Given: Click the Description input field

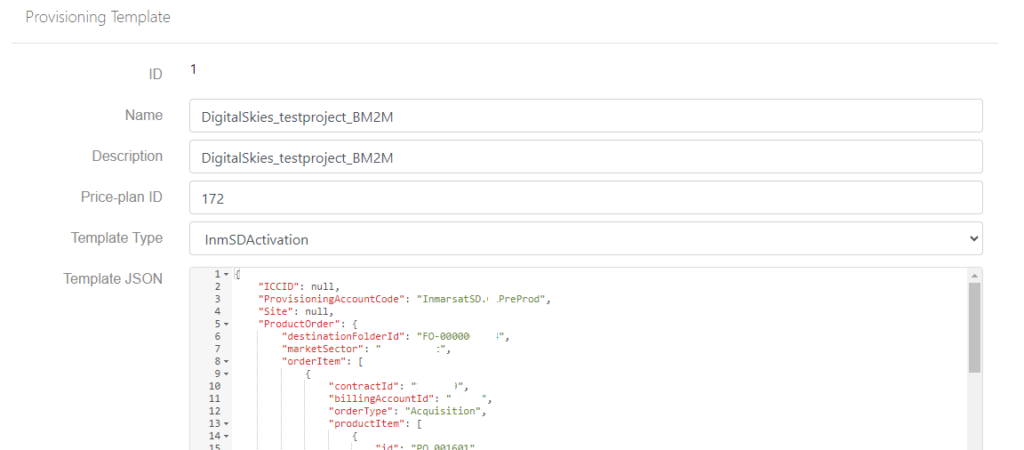Looking at the screenshot, I should (x=585, y=157).
